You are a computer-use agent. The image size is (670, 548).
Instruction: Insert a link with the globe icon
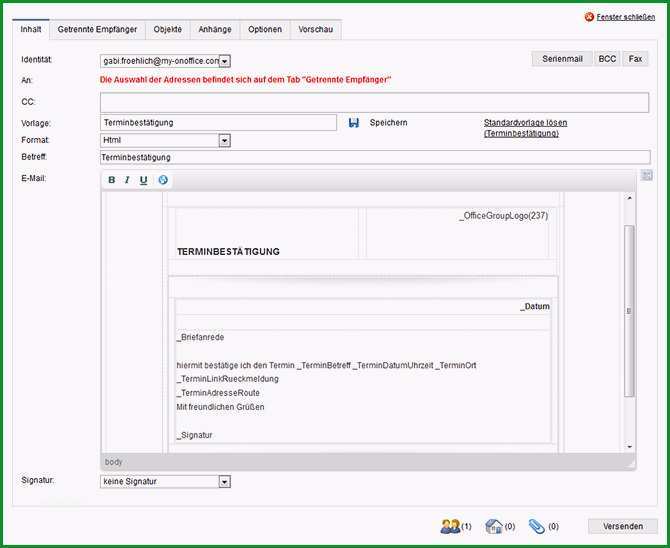coord(163,180)
